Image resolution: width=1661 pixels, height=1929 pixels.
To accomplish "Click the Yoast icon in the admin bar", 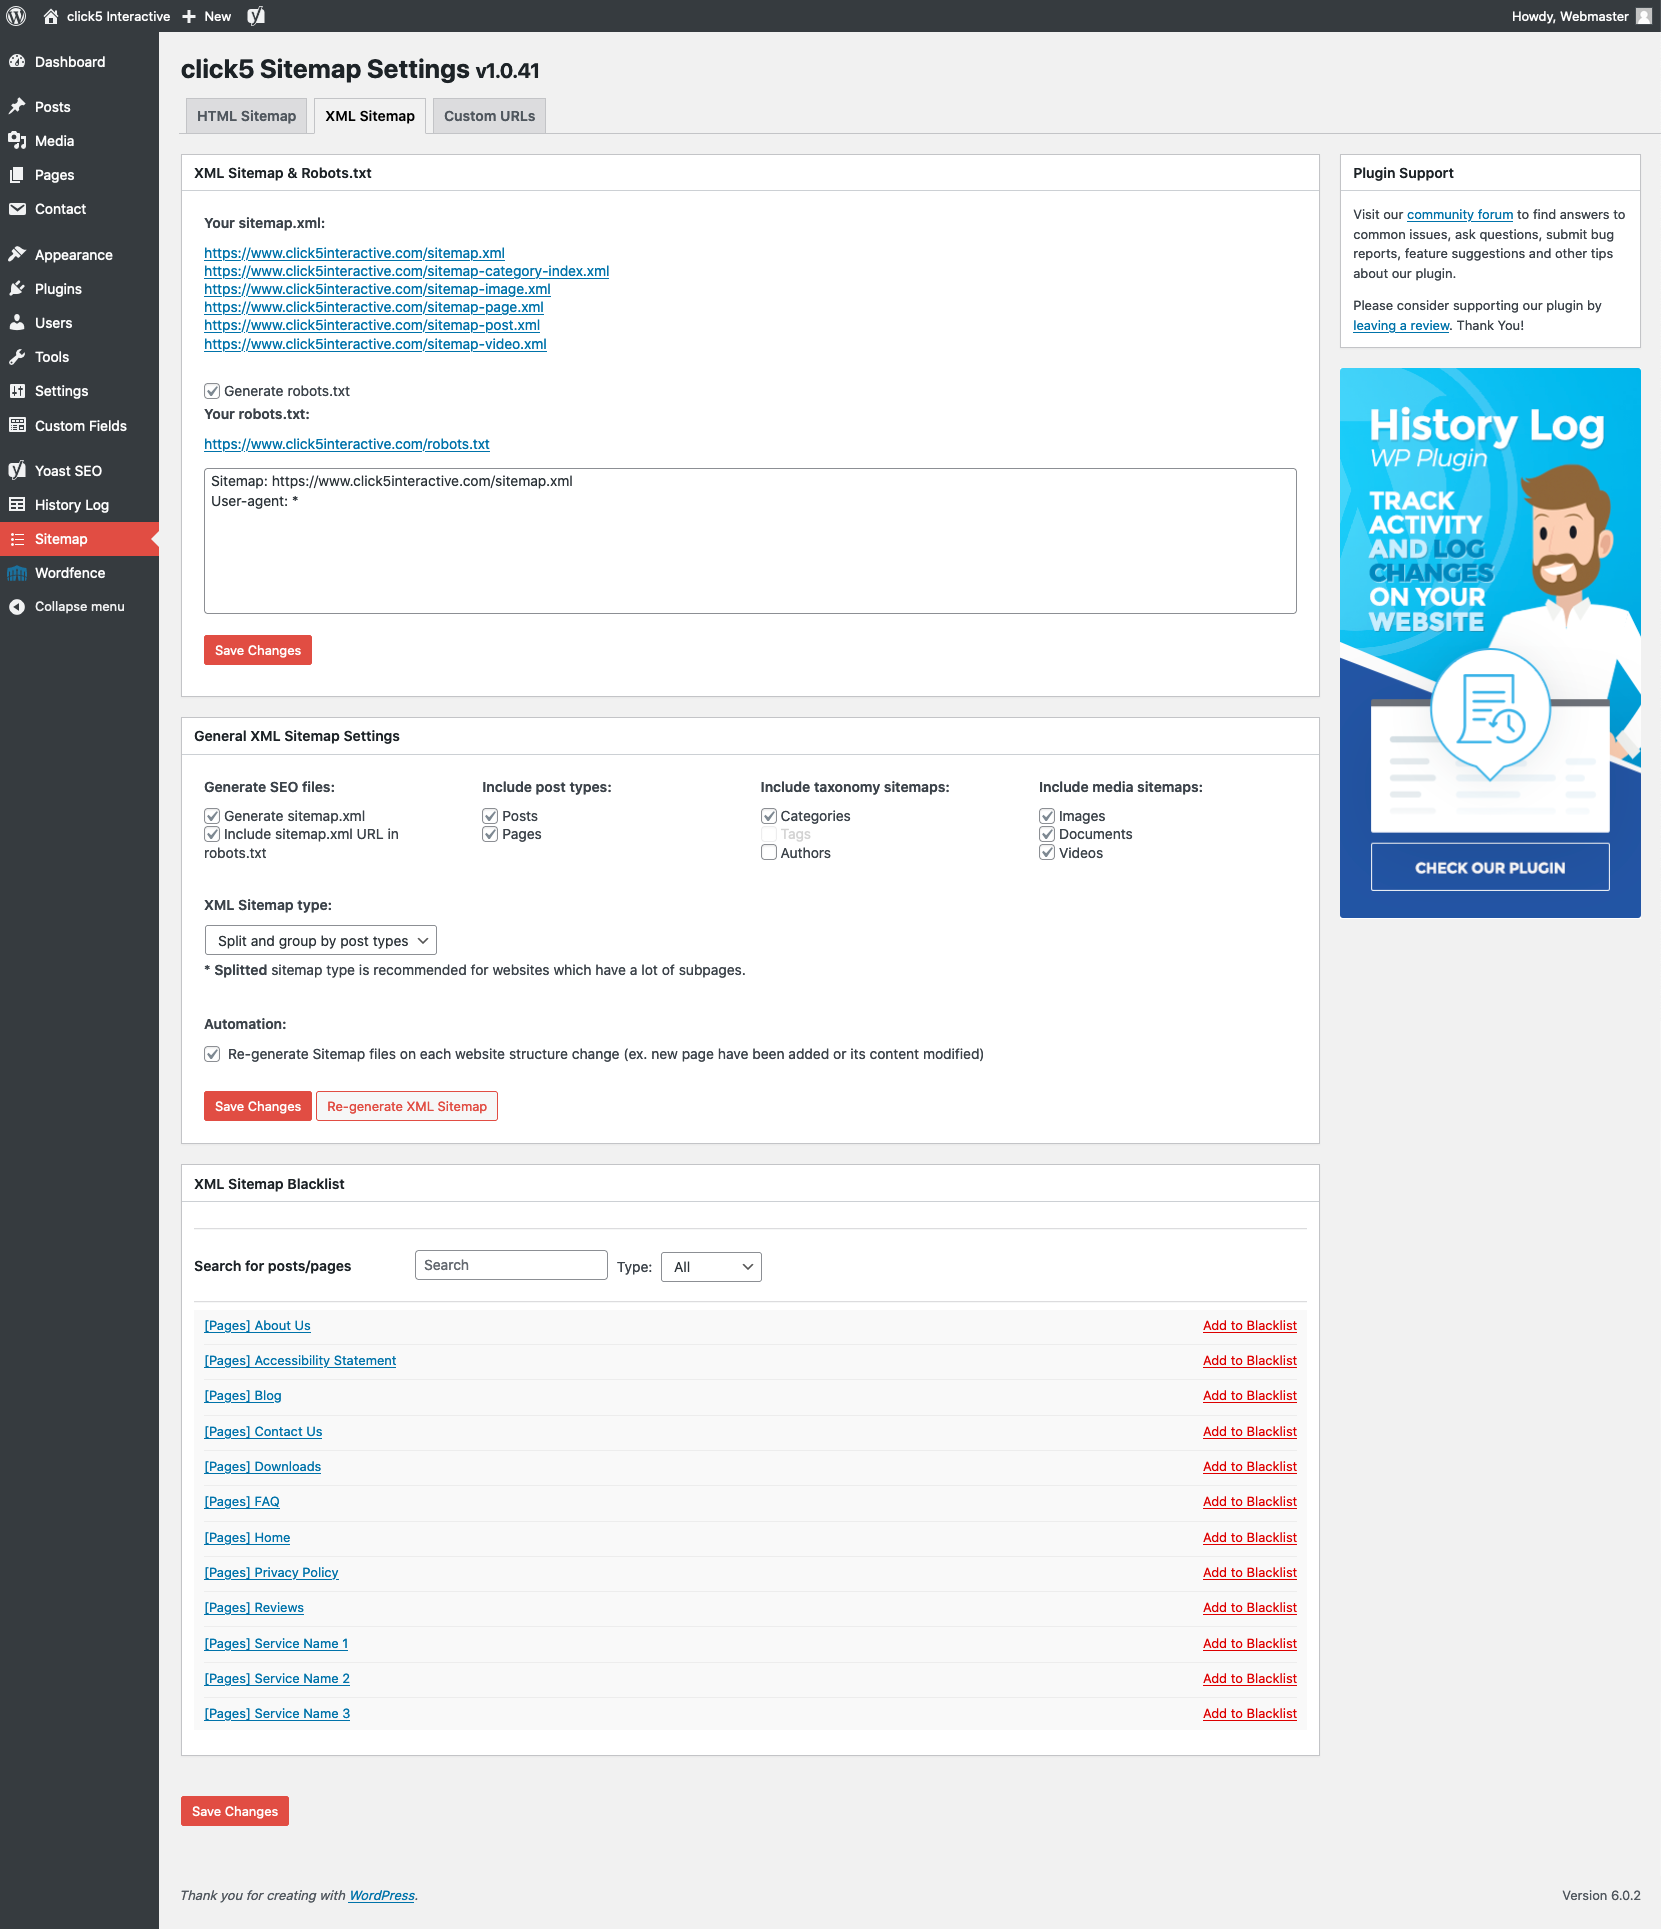I will tap(256, 16).
